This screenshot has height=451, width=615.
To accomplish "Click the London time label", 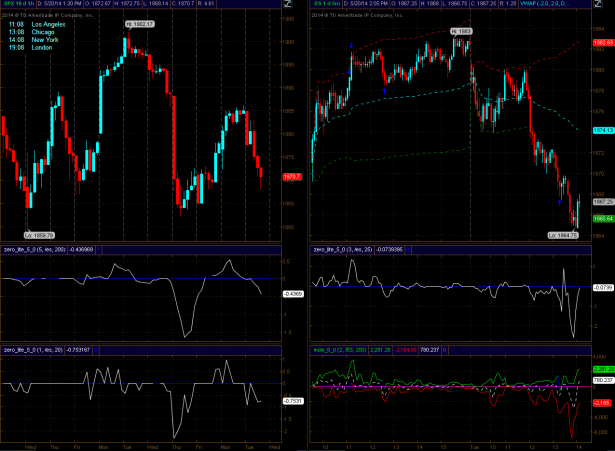I will pyautogui.click(x=42, y=48).
